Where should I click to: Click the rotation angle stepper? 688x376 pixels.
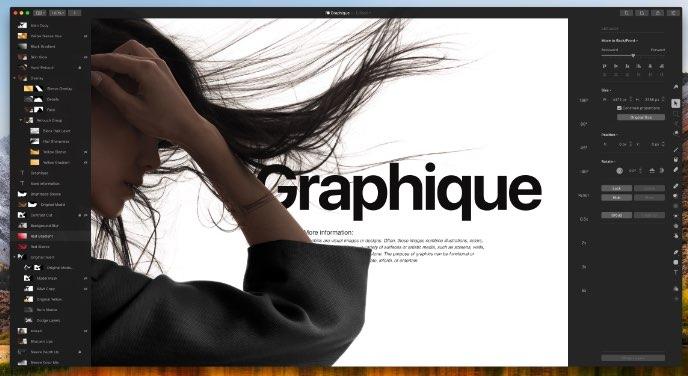click(641, 171)
